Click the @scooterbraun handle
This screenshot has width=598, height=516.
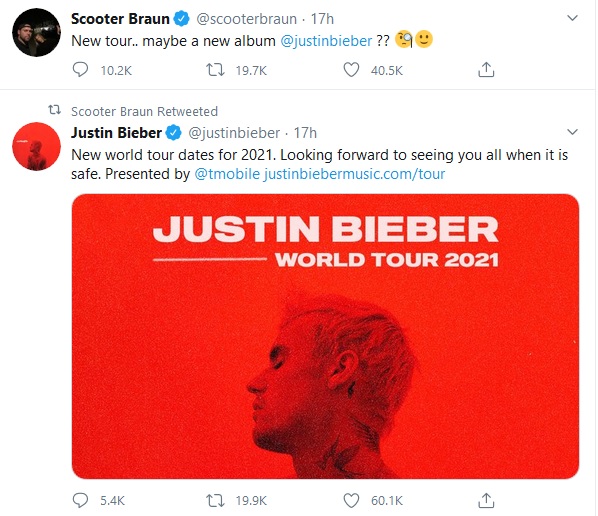[246, 19]
